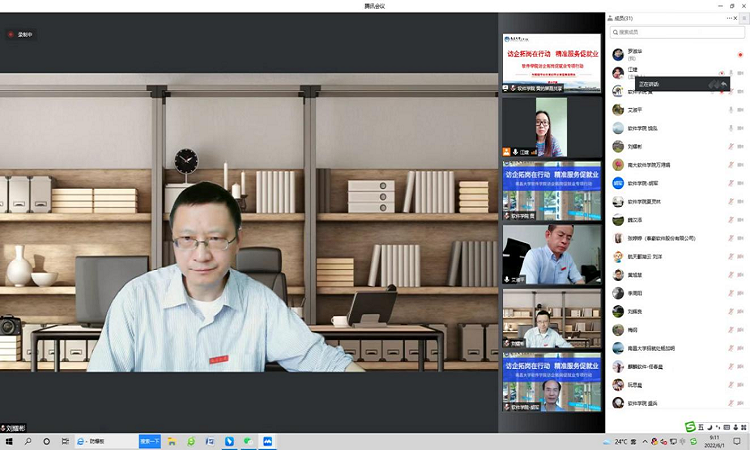Switch Sogou input mode via 五 icon
750x450 pixels.
(x=701, y=427)
